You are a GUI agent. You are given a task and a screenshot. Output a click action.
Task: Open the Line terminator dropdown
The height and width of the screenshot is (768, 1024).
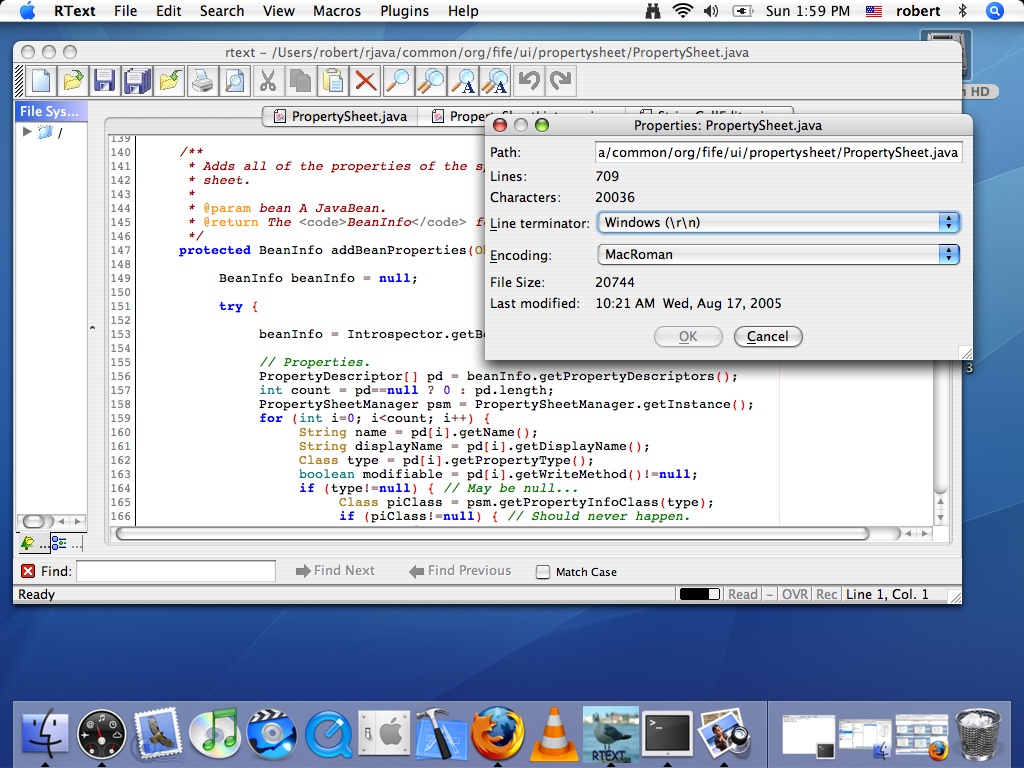[x=778, y=222]
